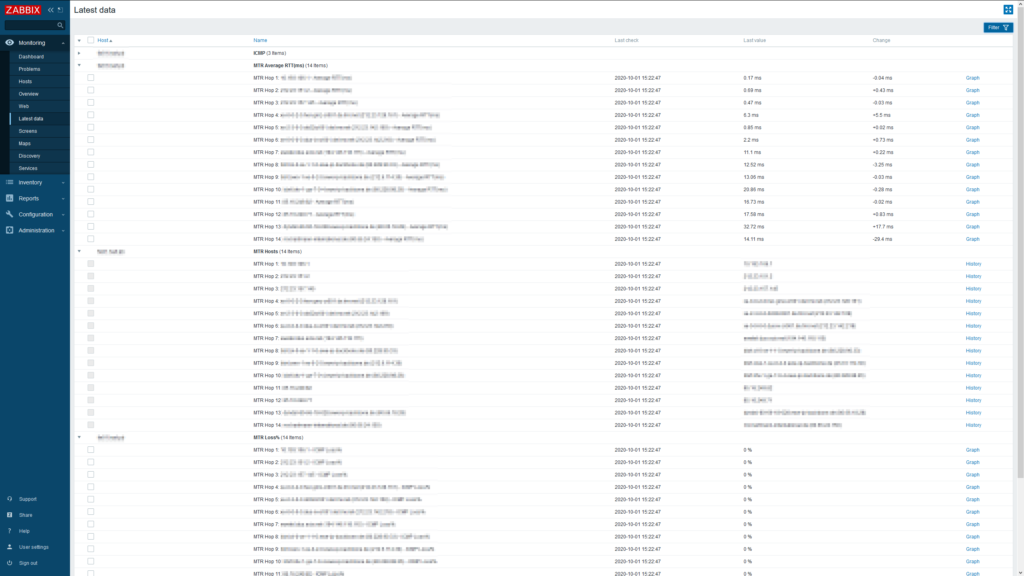Open the Filter button
1024x576 pixels.
point(998,27)
